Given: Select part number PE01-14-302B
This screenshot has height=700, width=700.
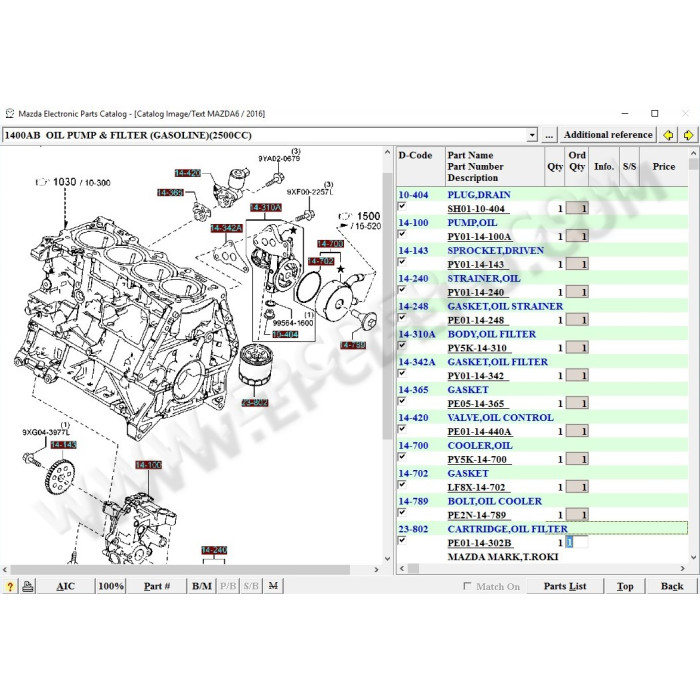Looking at the screenshot, I should tap(479, 543).
